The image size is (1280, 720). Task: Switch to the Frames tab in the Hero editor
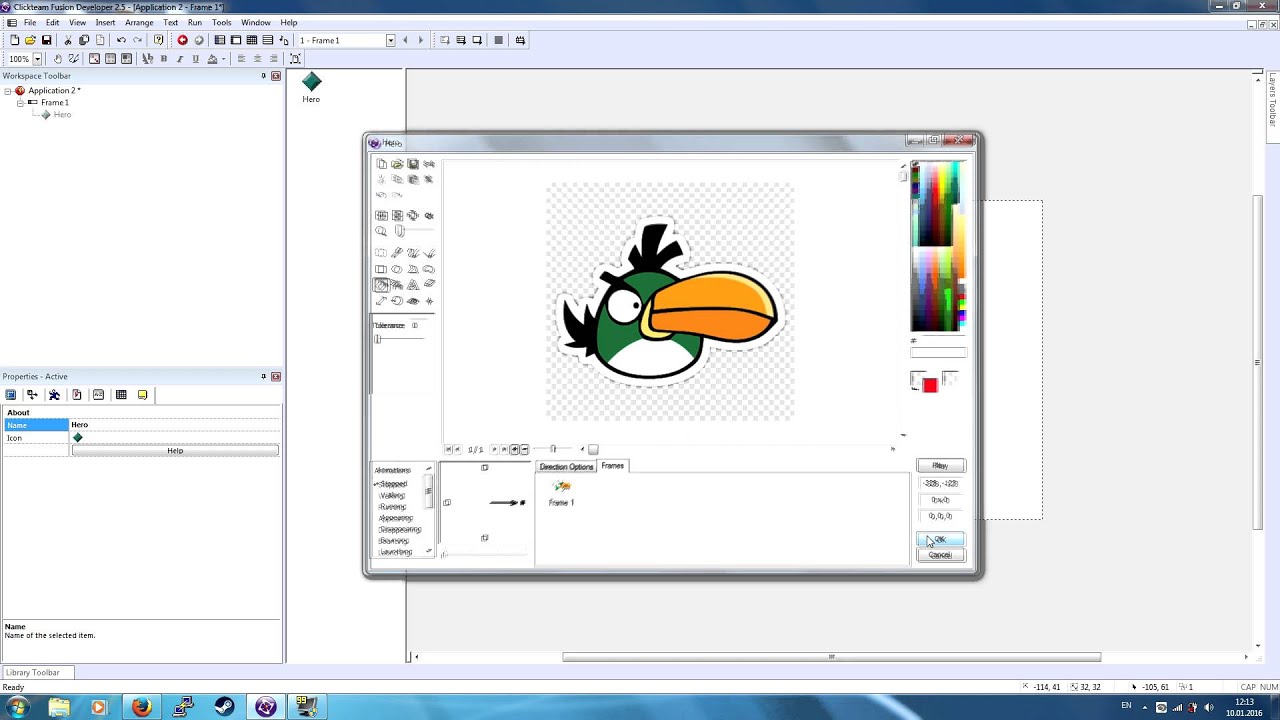tap(613, 466)
